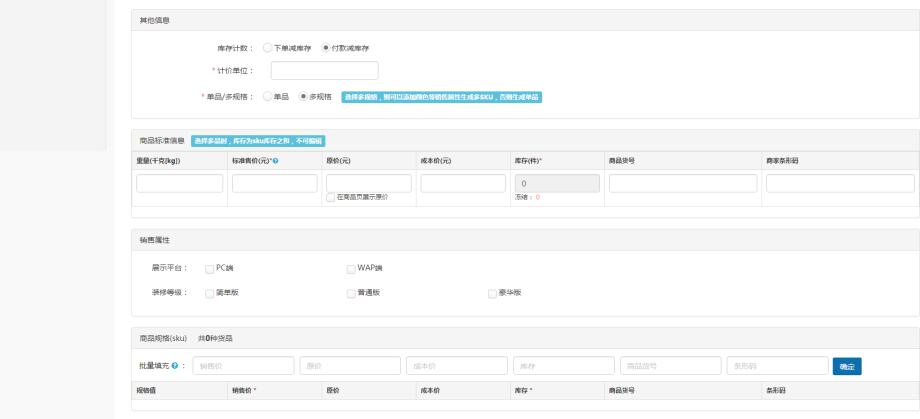
Task: Click batch-fill 销售价 input
Action: coord(243,367)
